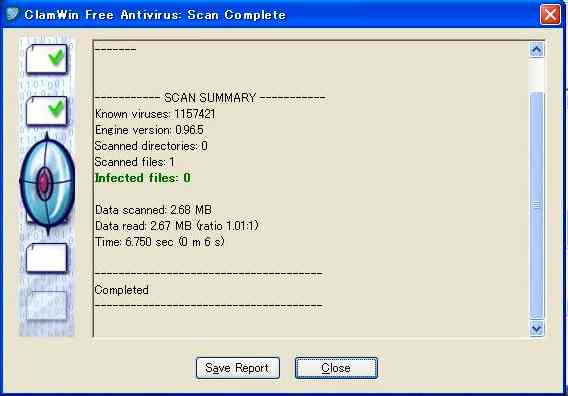
Task: Click the red X title bar button
Action: tap(550, 15)
